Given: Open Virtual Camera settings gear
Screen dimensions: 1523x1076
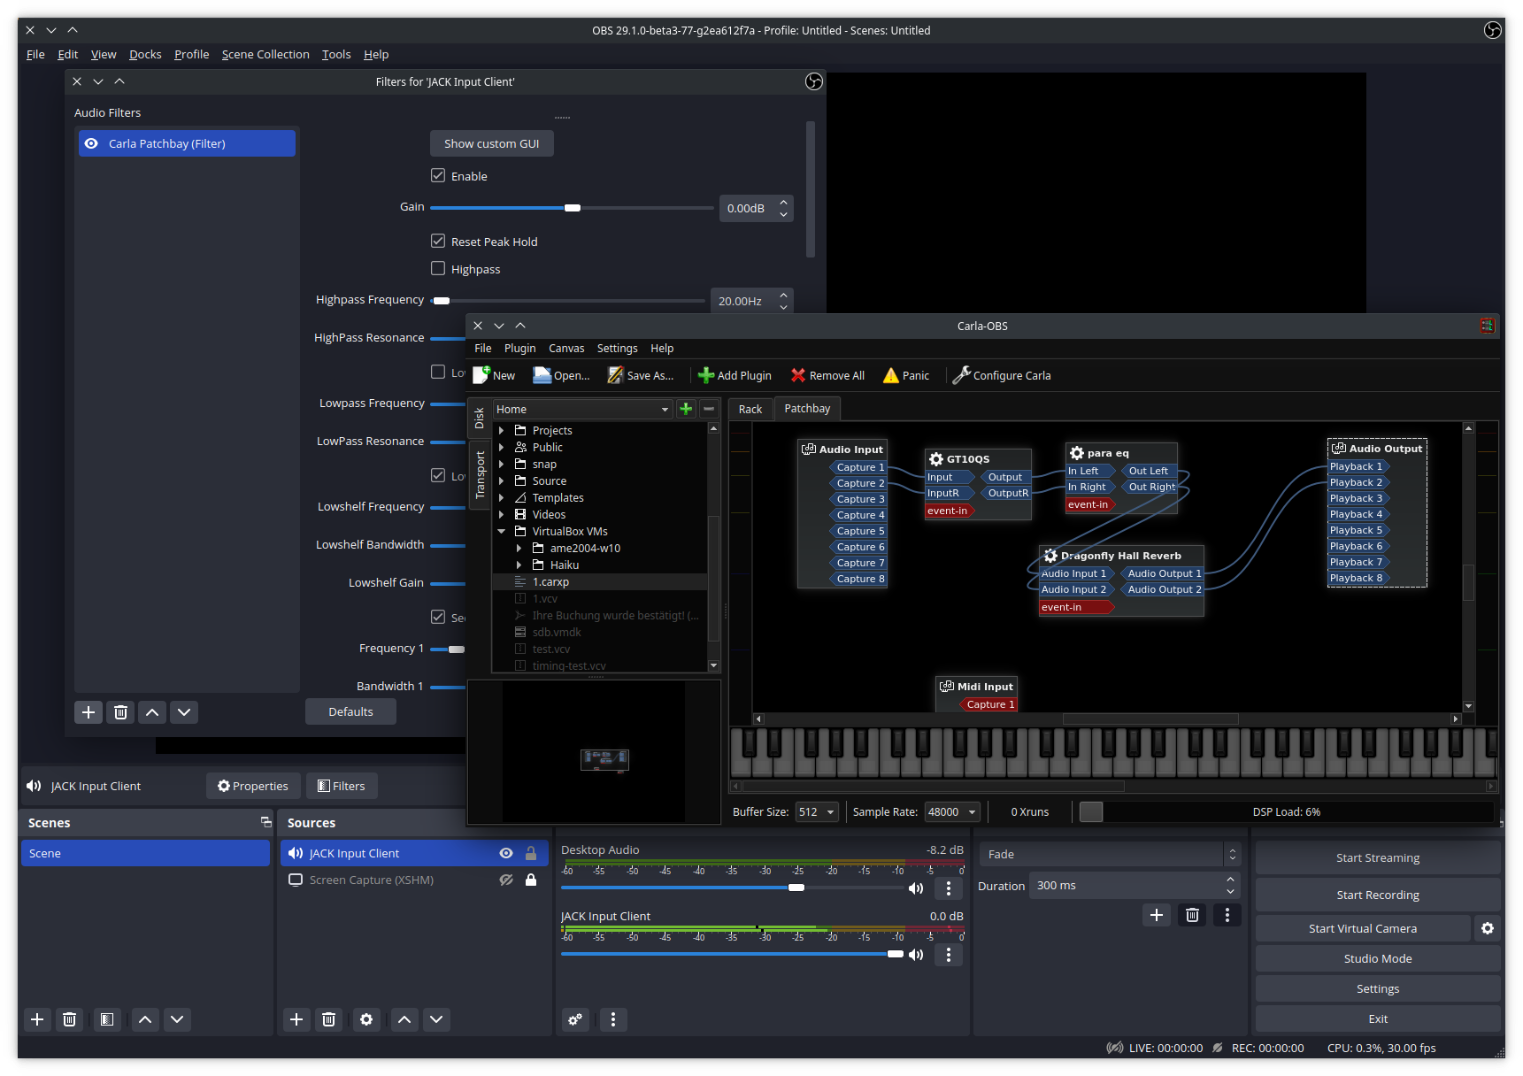Looking at the screenshot, I should tap(1487, 928).
